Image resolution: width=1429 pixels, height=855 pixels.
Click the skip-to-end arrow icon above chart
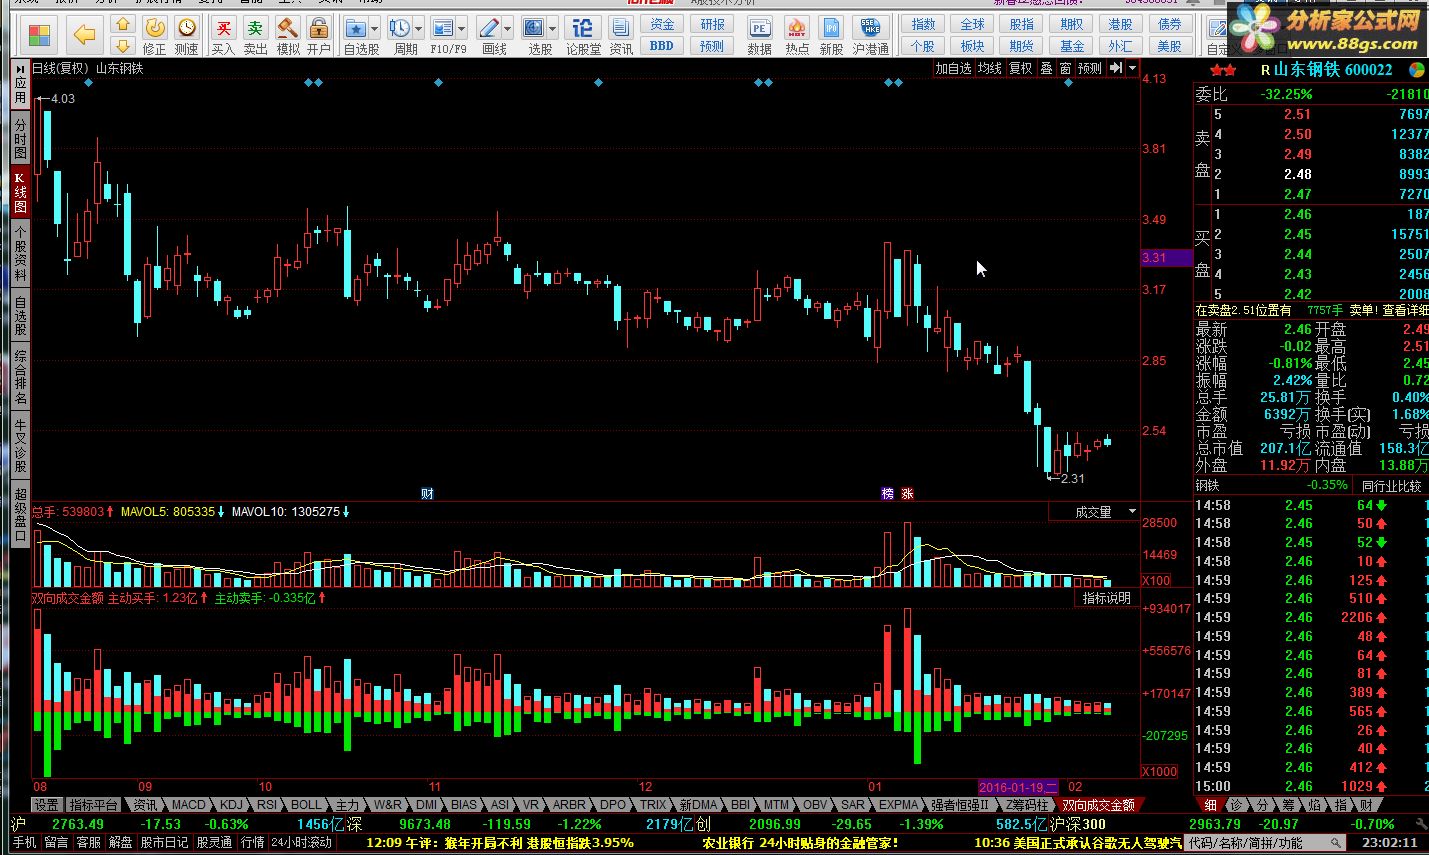[x=1115, y=68]
